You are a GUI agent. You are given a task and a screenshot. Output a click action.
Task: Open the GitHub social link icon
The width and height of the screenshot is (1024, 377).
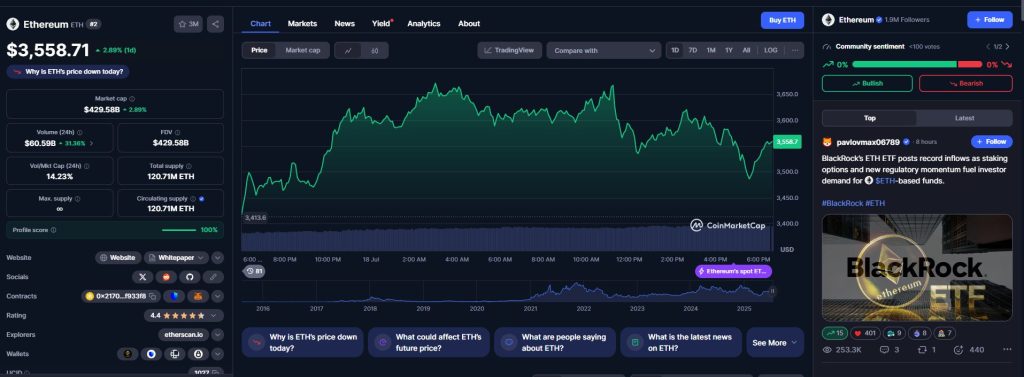189,277
